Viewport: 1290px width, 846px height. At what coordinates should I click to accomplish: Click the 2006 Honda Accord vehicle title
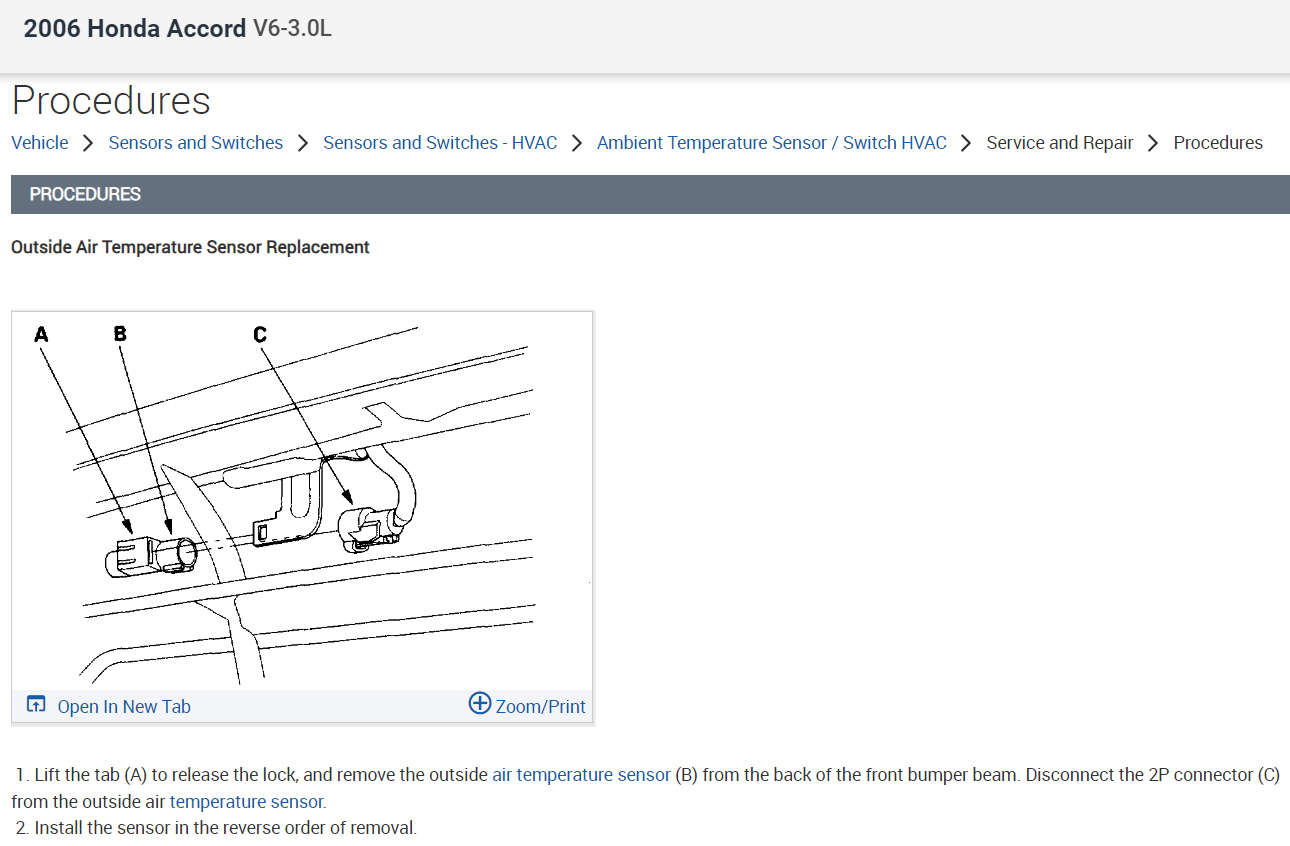(135, 29)
